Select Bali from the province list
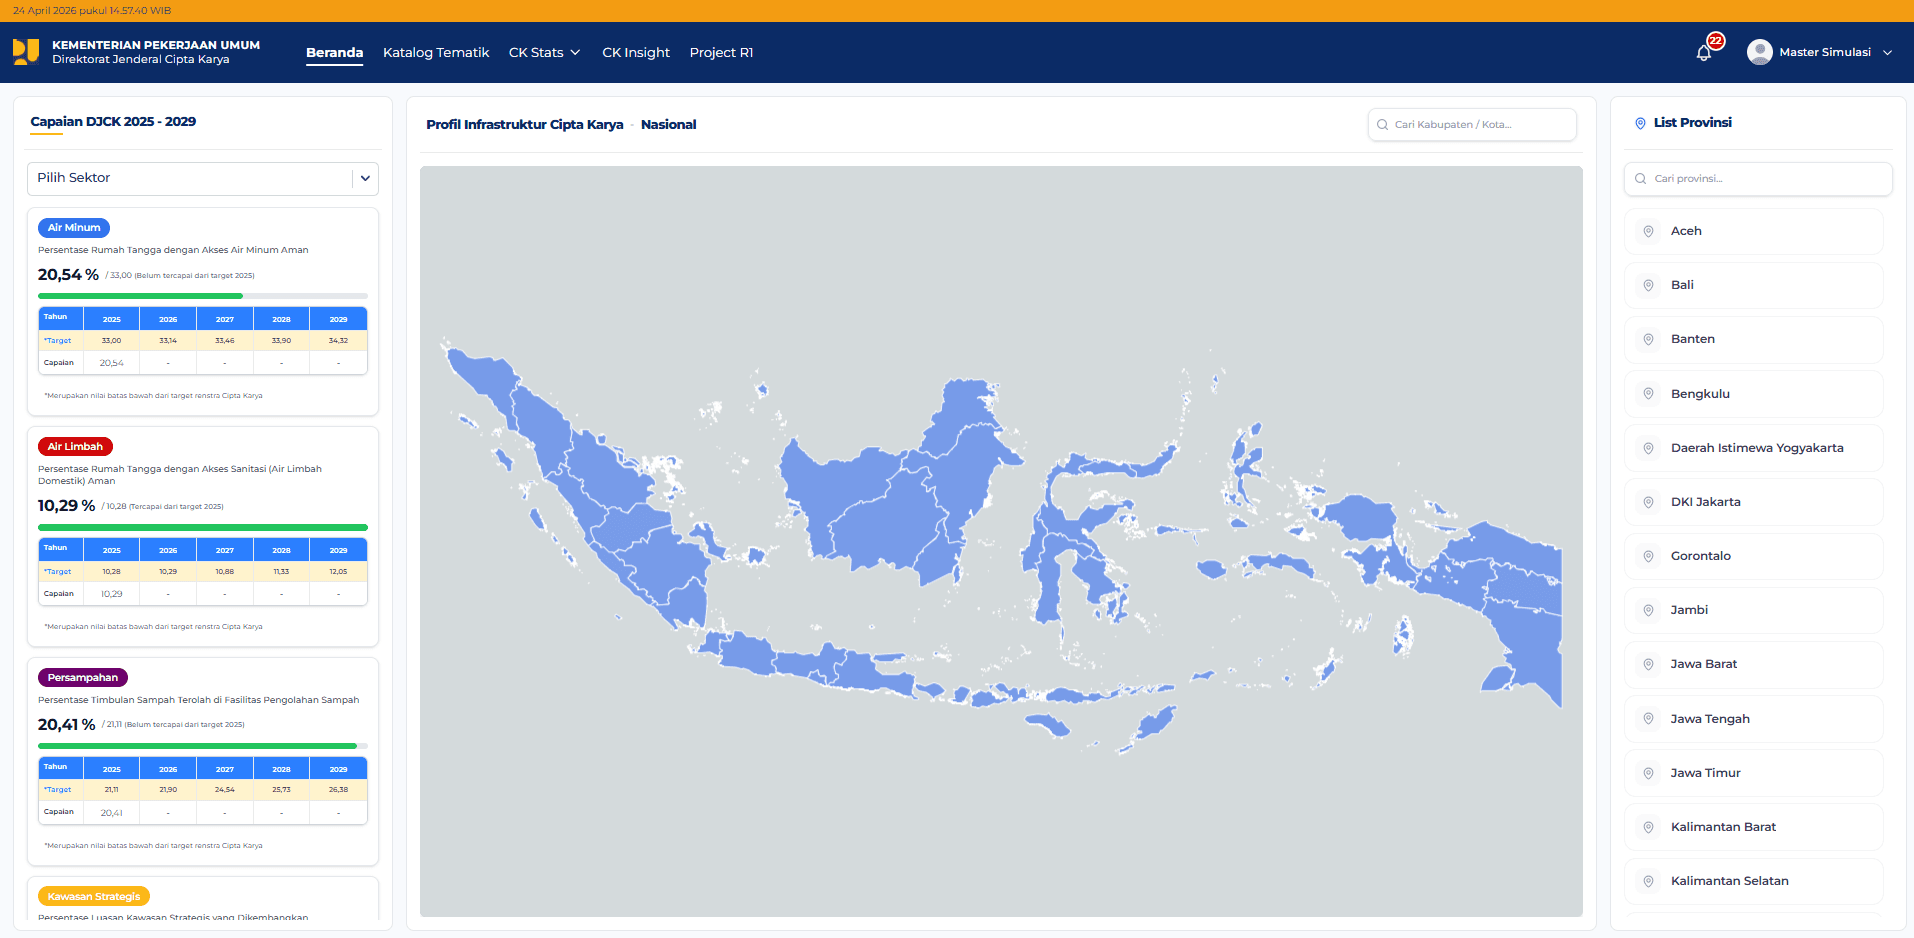The image size is (1914, 938). click(1754, 285)
